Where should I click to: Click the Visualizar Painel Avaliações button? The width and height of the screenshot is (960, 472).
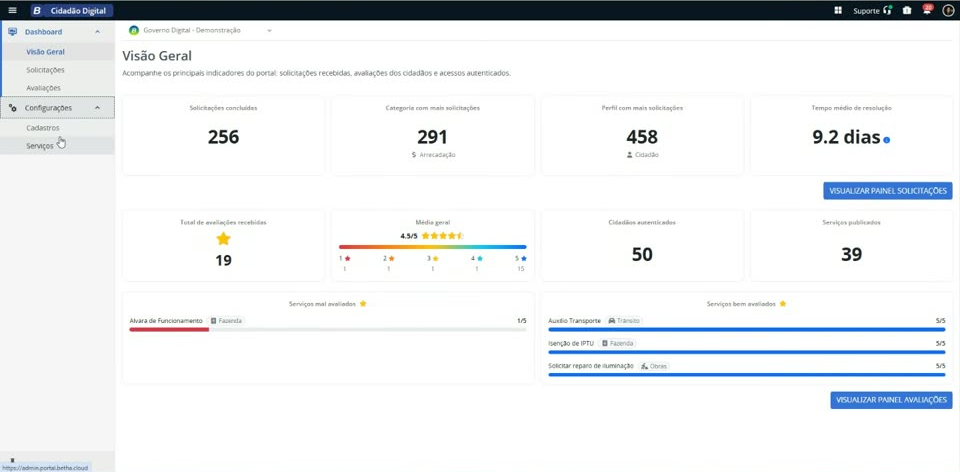click(891, 400)
